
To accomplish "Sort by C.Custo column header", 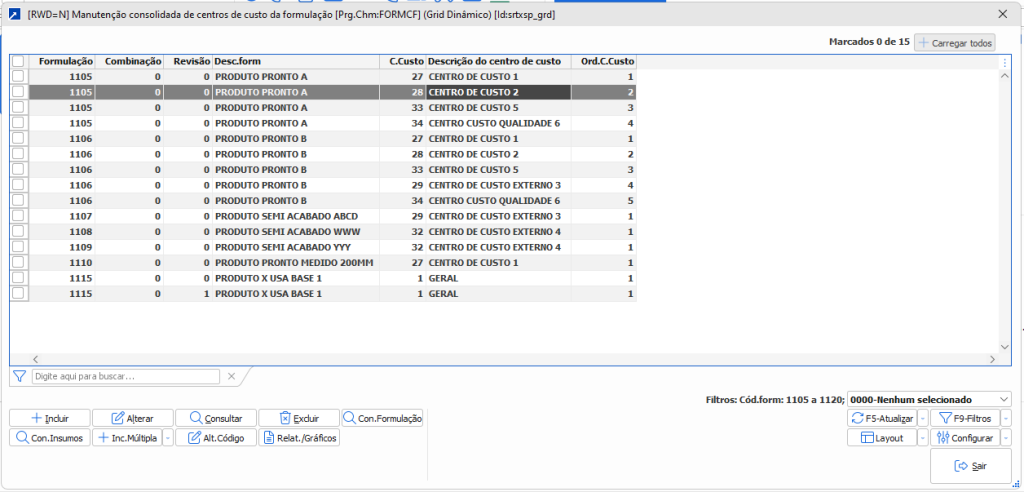I will click(403, 61).
